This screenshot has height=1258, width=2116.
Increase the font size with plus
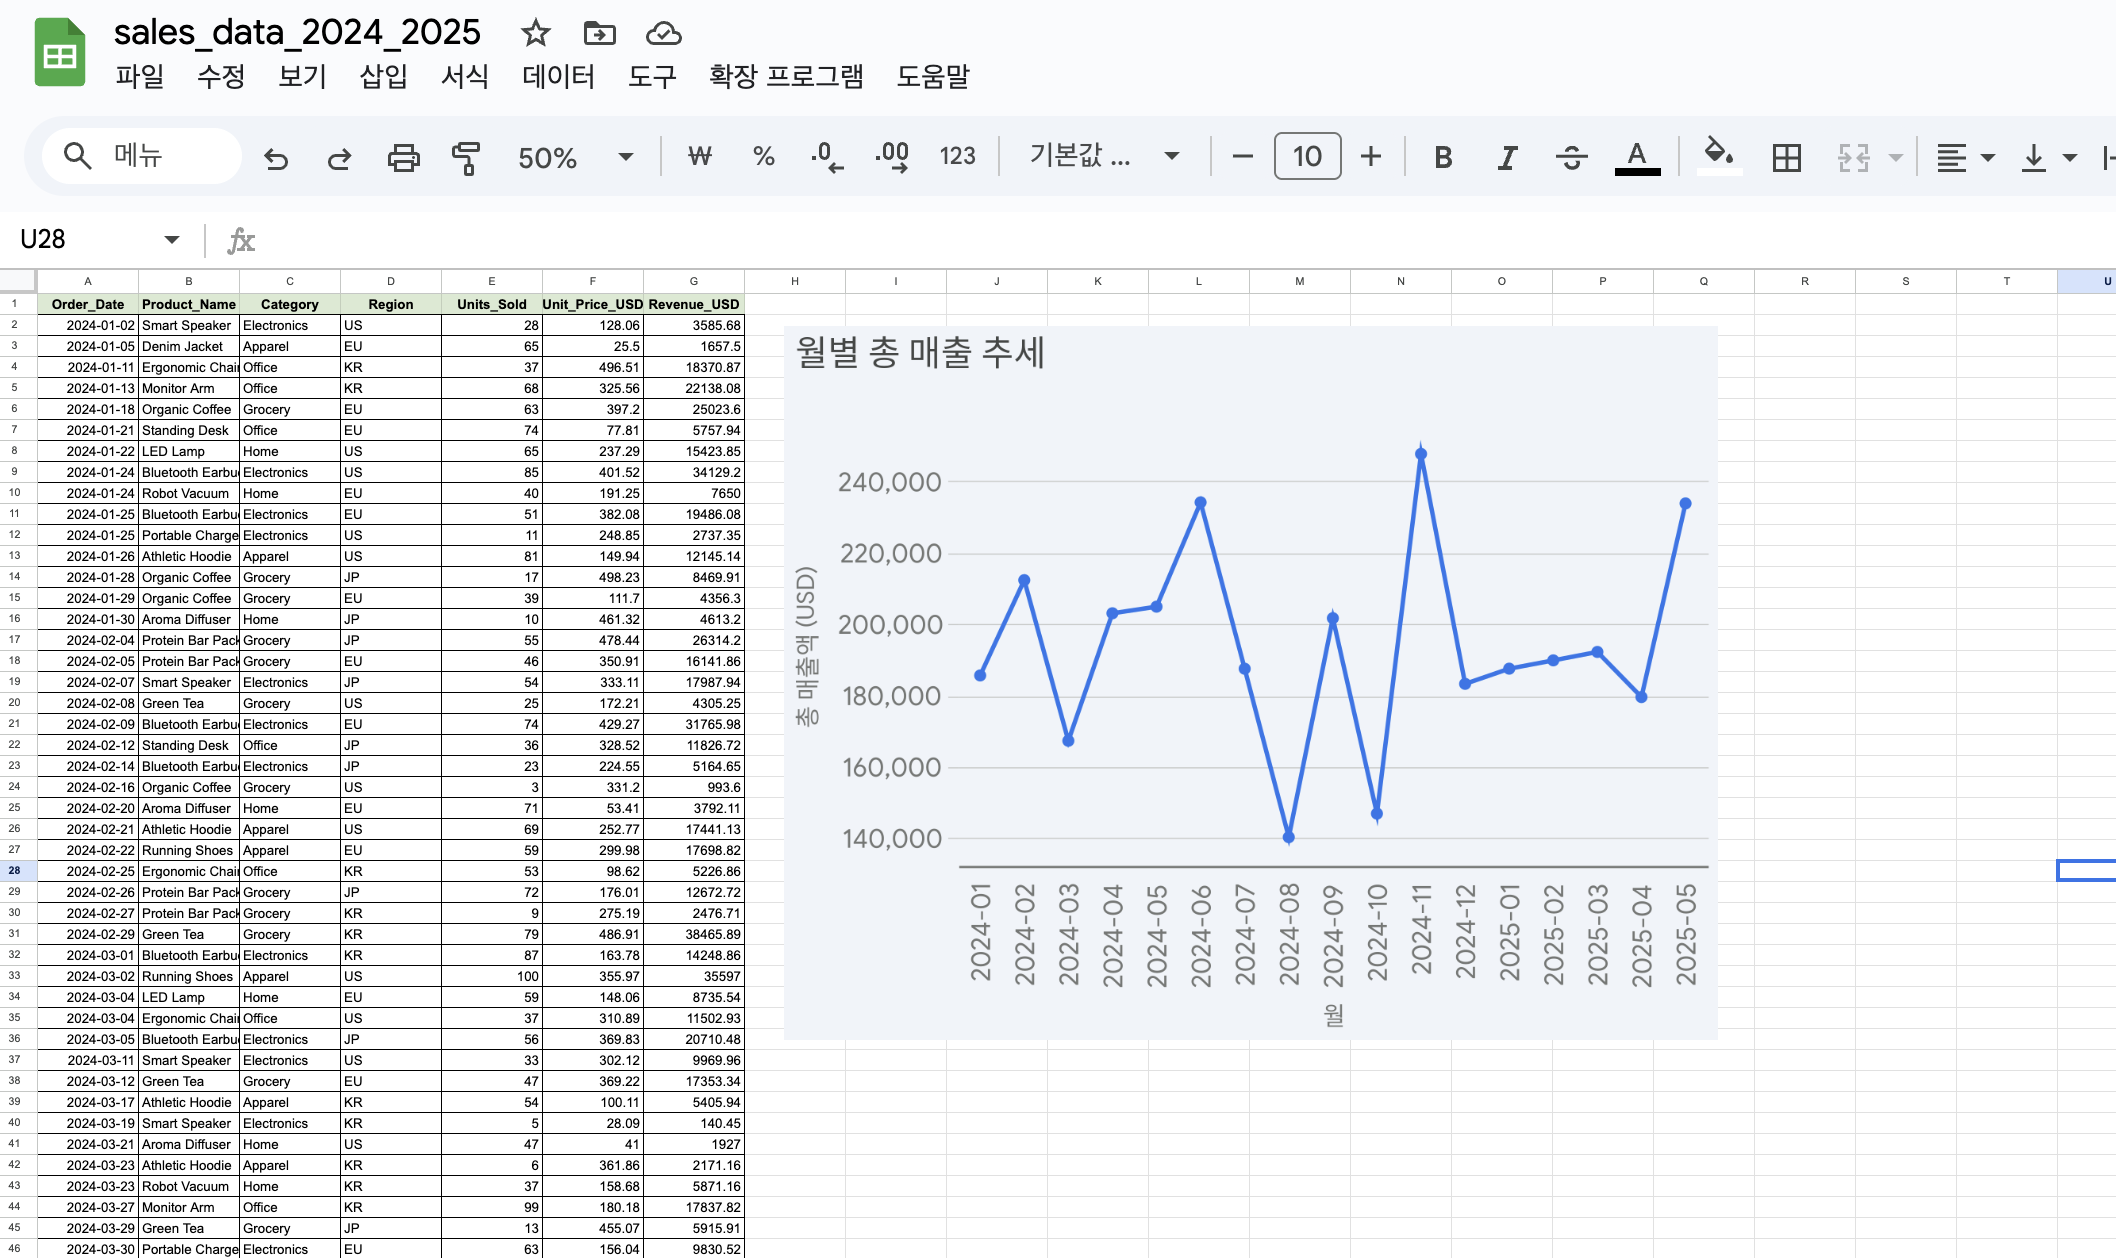[x=1371, y=156]
